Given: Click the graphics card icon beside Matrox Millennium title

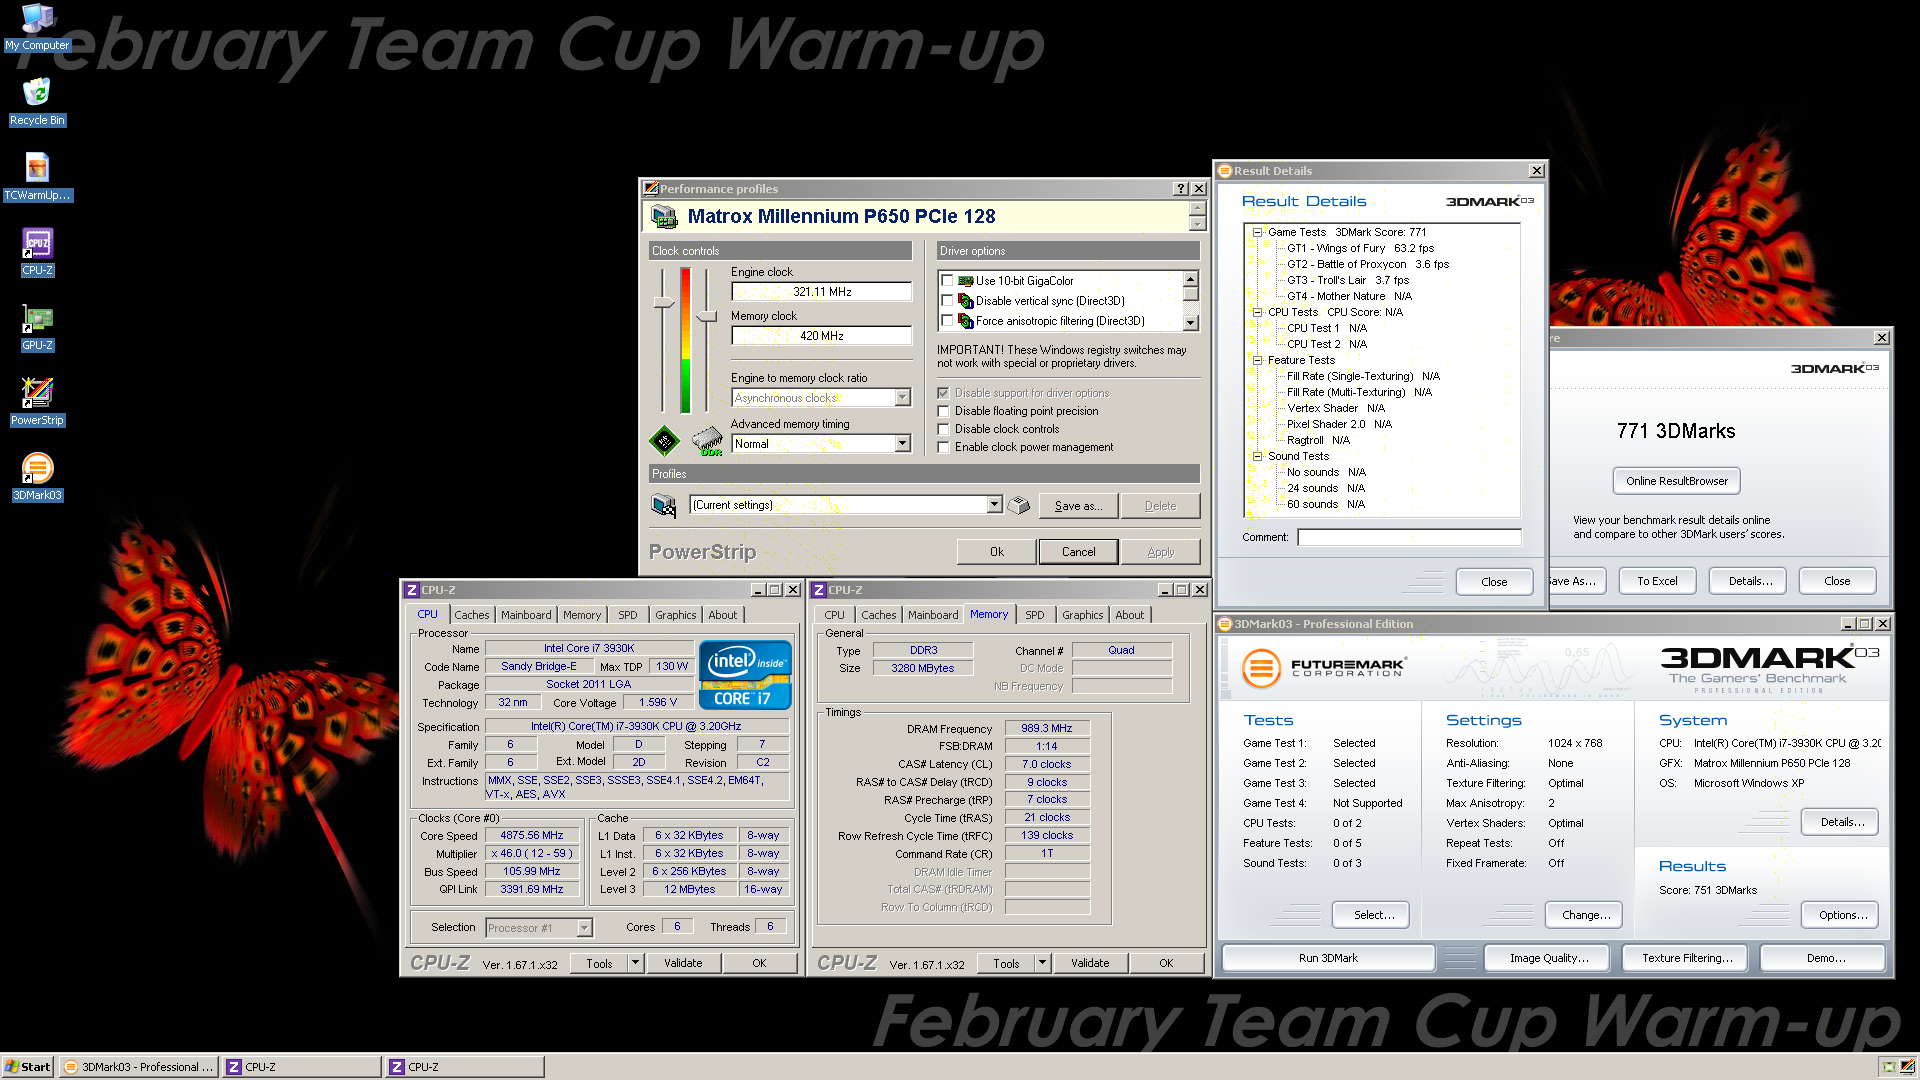Looking at the screenshot, I should pos(664,216).
